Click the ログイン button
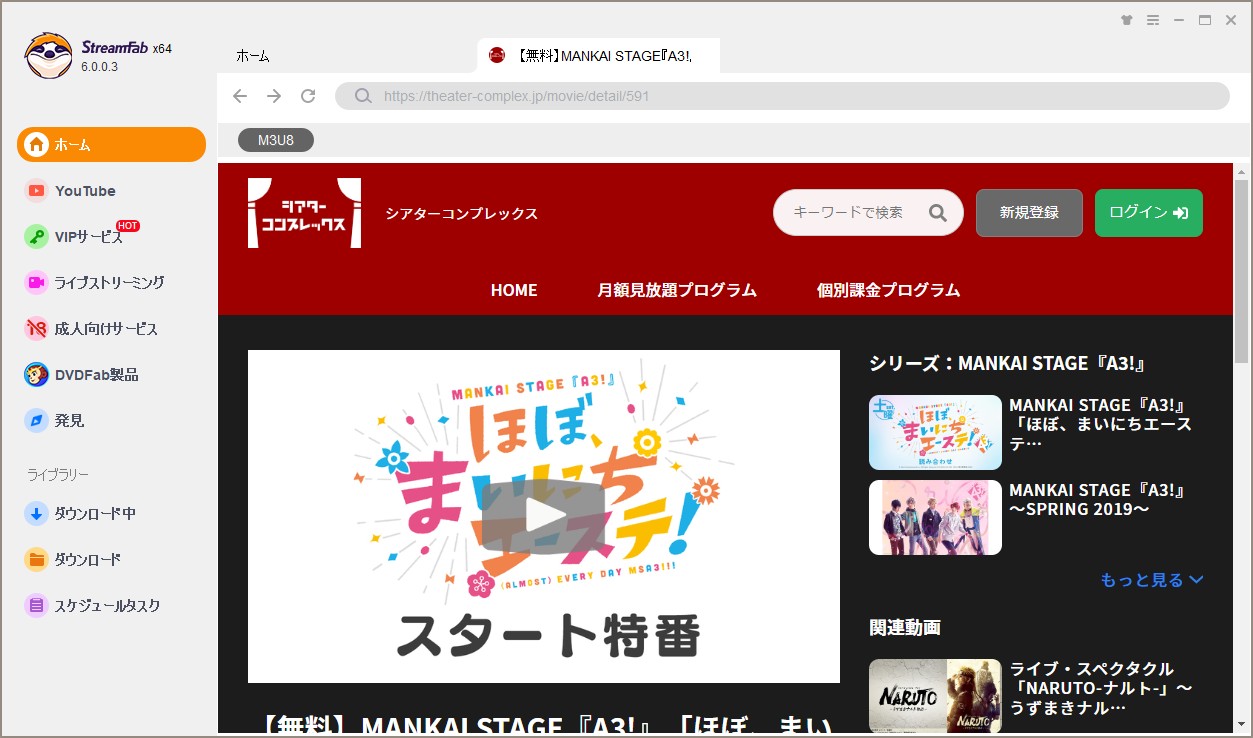Image resolution: width=1253 pixels, height=738 pixels. point(1149,213)
